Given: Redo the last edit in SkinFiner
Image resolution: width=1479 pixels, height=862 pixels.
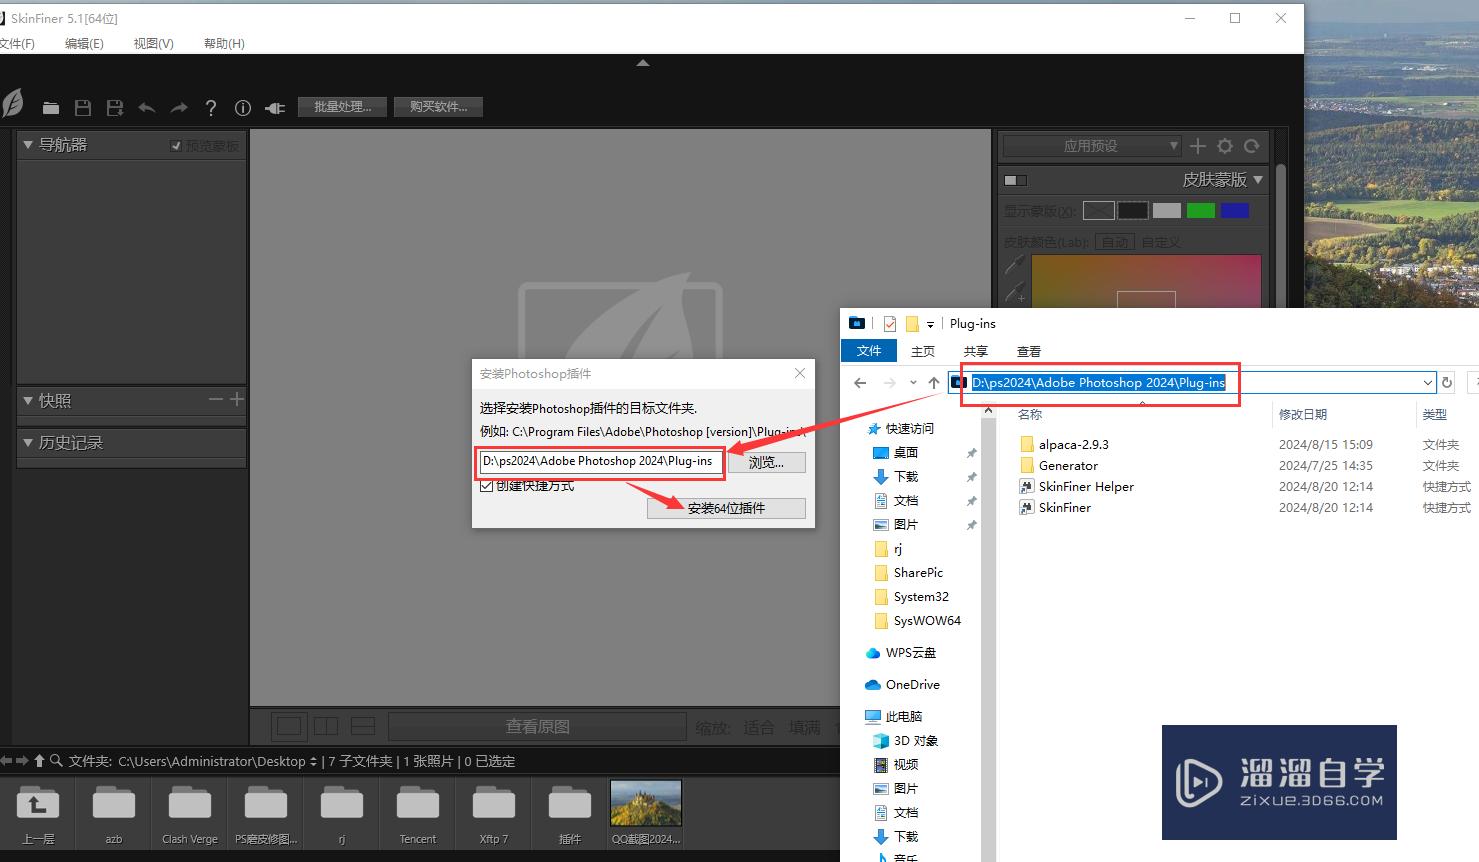Looking at the screenshot, I should 179,108.
